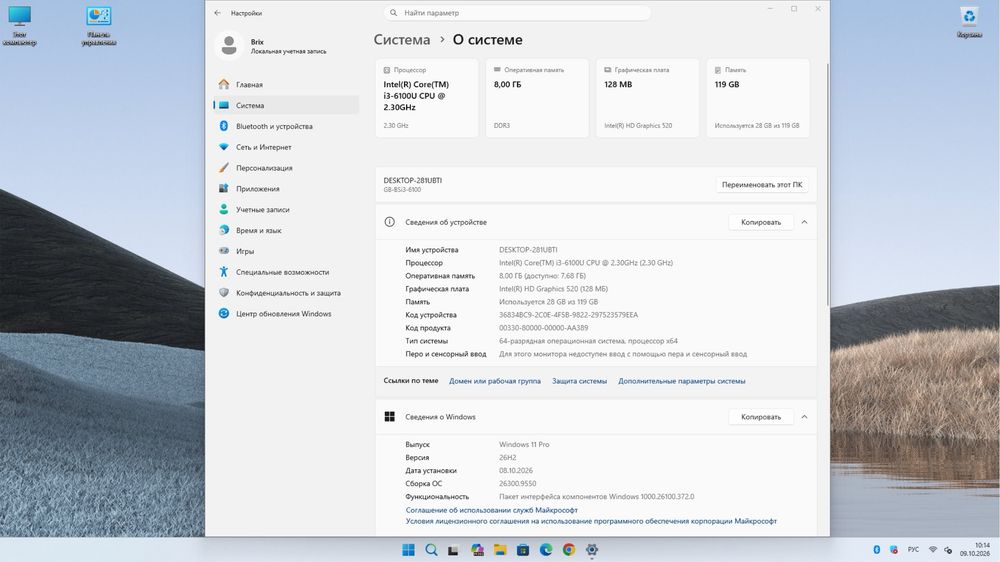The width and height of the screenshot is (1000, 562).
Task: Open Персонализация brush icon
Action: (x=224, y=168)
